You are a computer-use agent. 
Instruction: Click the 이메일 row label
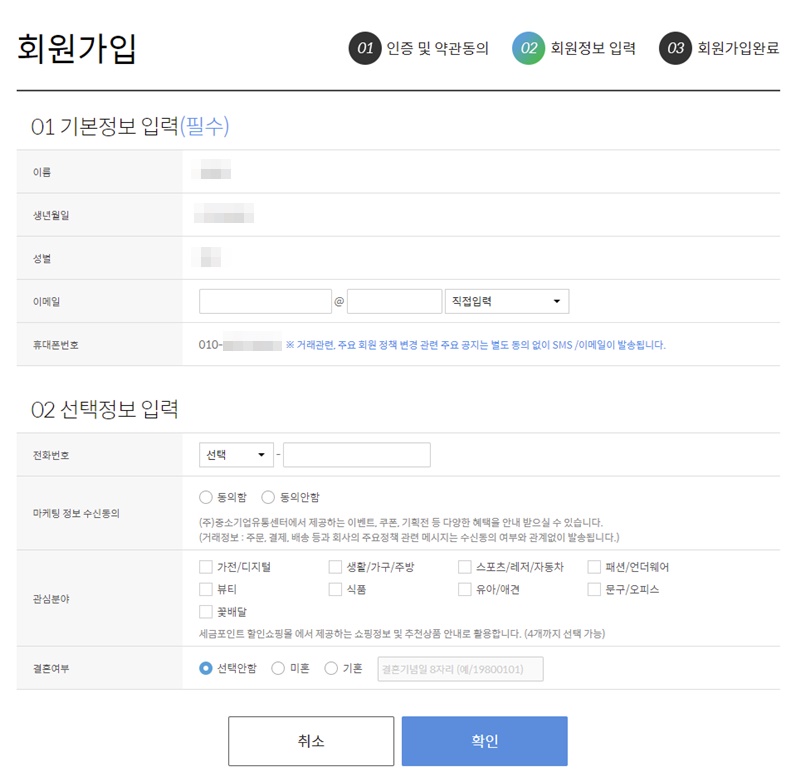[46, 302]
